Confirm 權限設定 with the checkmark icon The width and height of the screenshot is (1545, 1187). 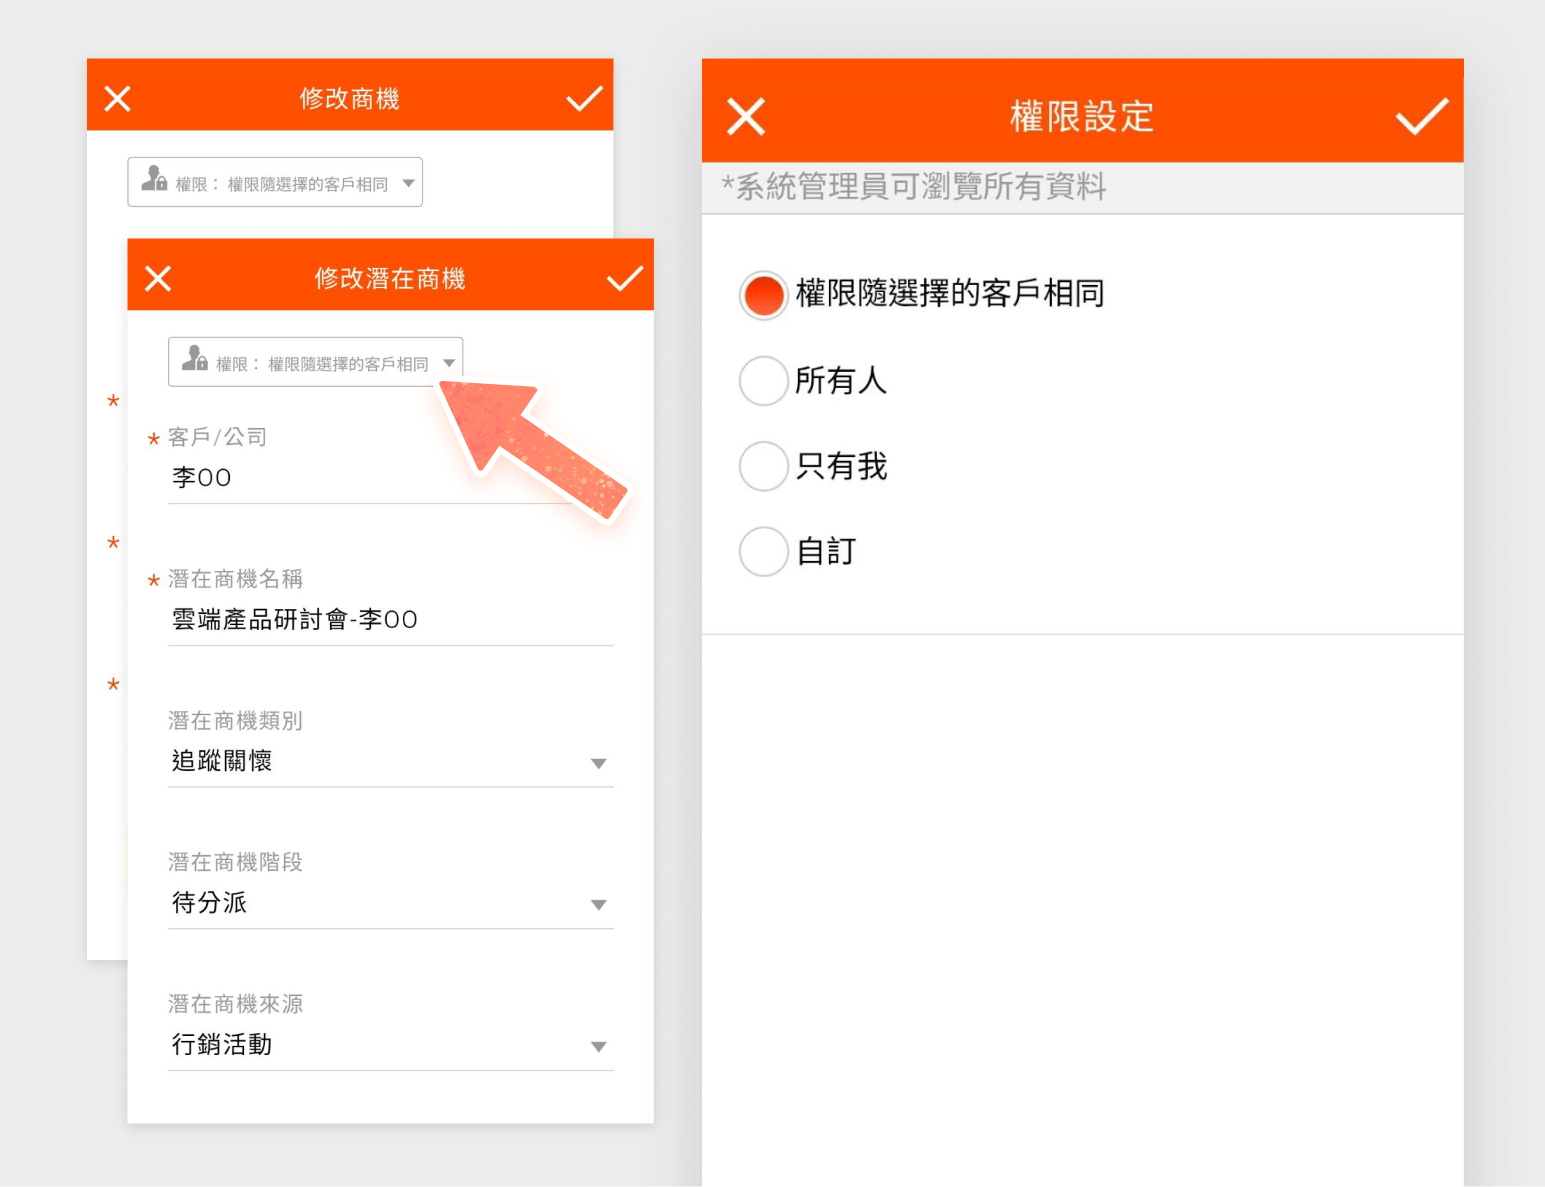pos(1421,117)
